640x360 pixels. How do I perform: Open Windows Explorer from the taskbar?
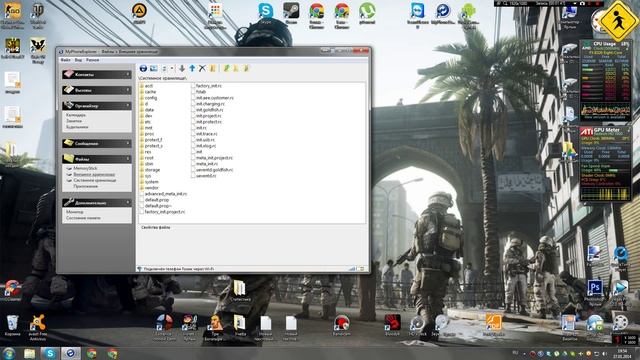point(29,353)
